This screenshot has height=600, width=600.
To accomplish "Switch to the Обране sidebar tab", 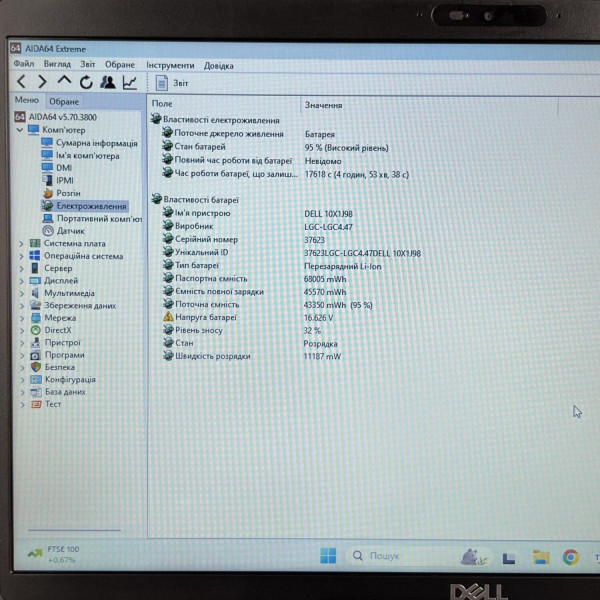I will 64,101.
